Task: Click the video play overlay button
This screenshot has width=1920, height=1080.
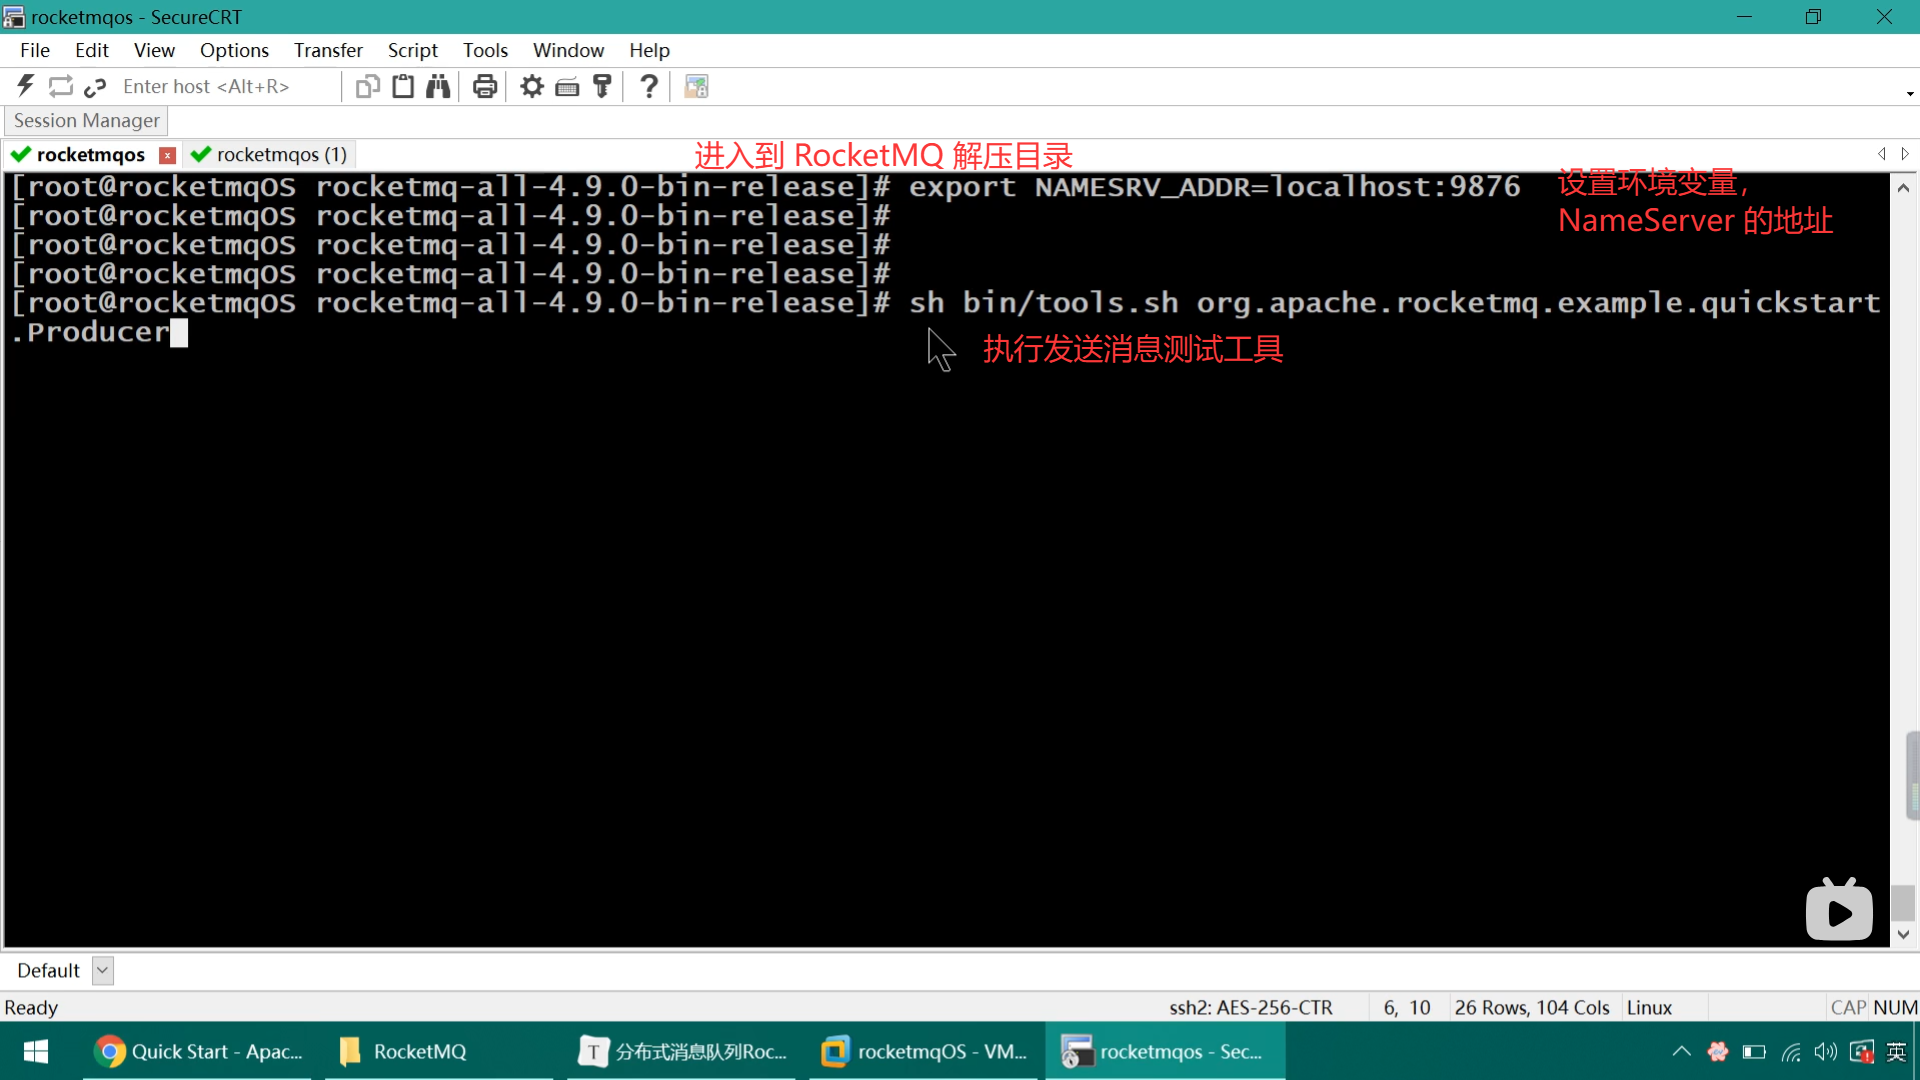Action: click(1839, 911)
